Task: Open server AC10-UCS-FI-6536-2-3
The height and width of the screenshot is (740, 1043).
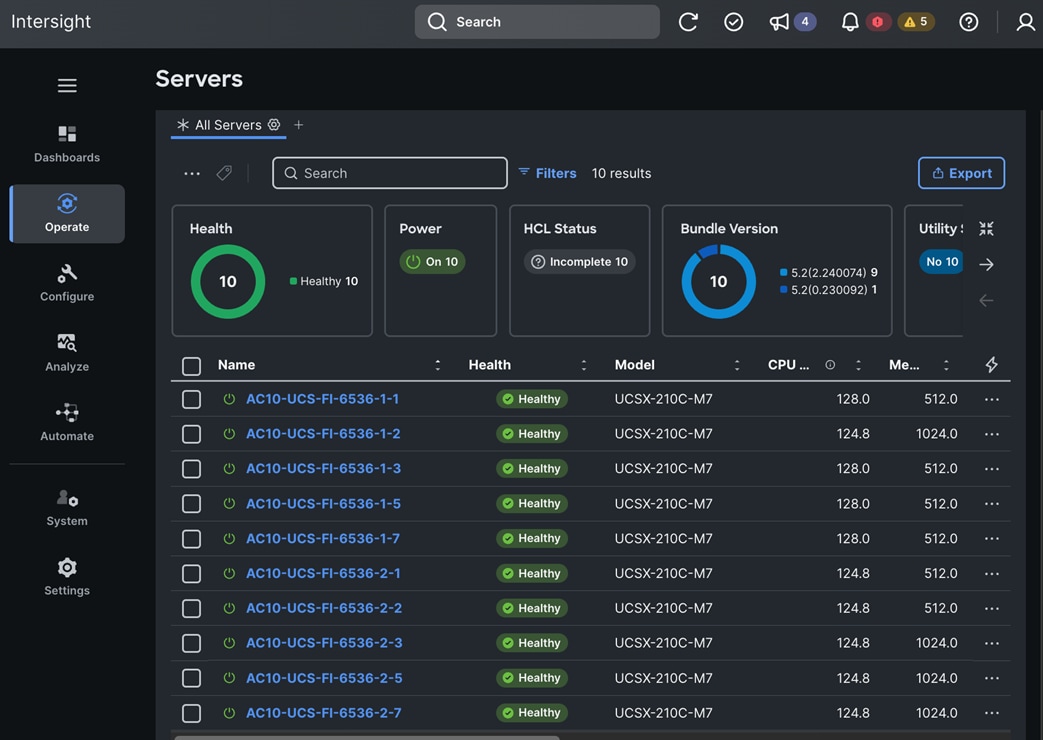Action: click(324, 643)
